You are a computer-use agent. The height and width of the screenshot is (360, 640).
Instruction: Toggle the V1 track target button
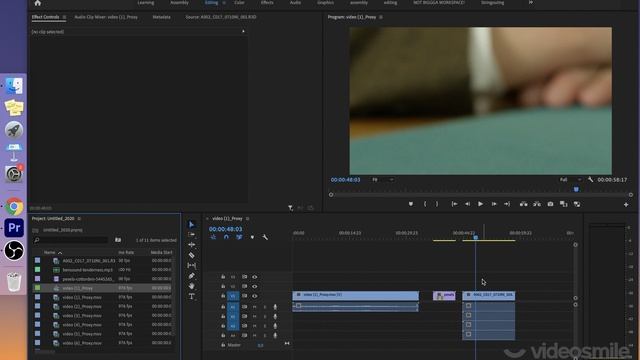(233, 296)
